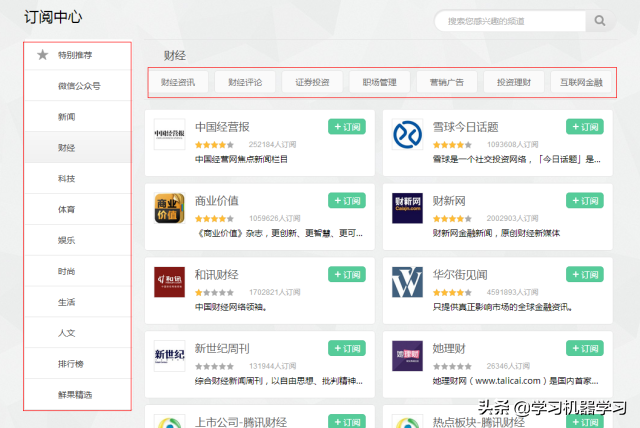
Task: Click the 商业价值 star rating
Action: (x=214, y=219)
